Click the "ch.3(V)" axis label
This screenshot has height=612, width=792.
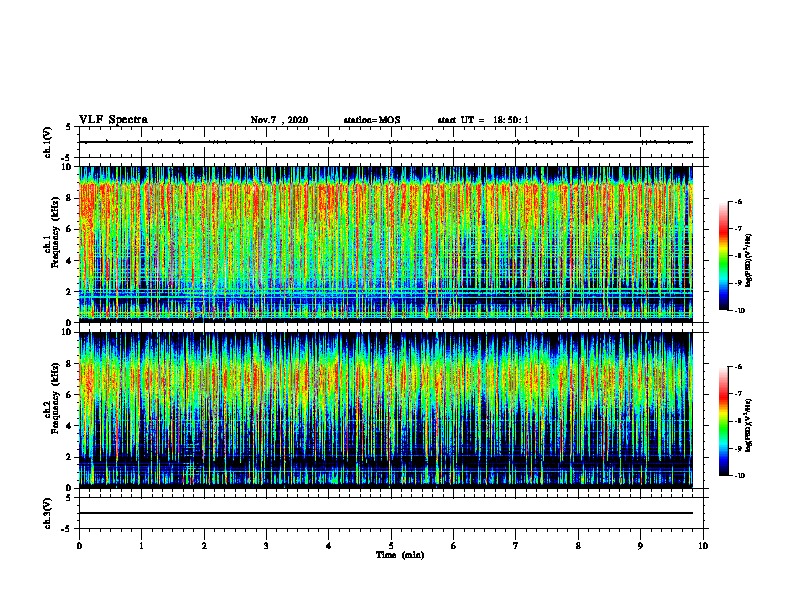pos(47,513)
